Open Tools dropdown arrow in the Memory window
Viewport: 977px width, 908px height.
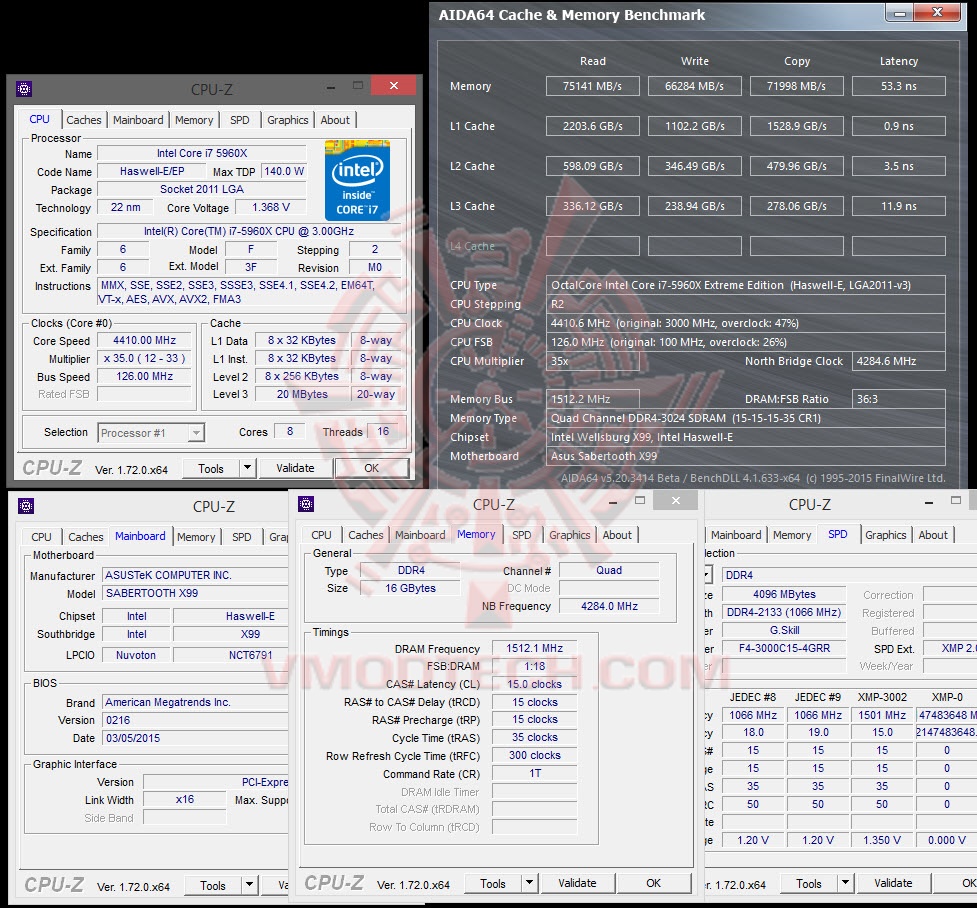pos(530,883)
